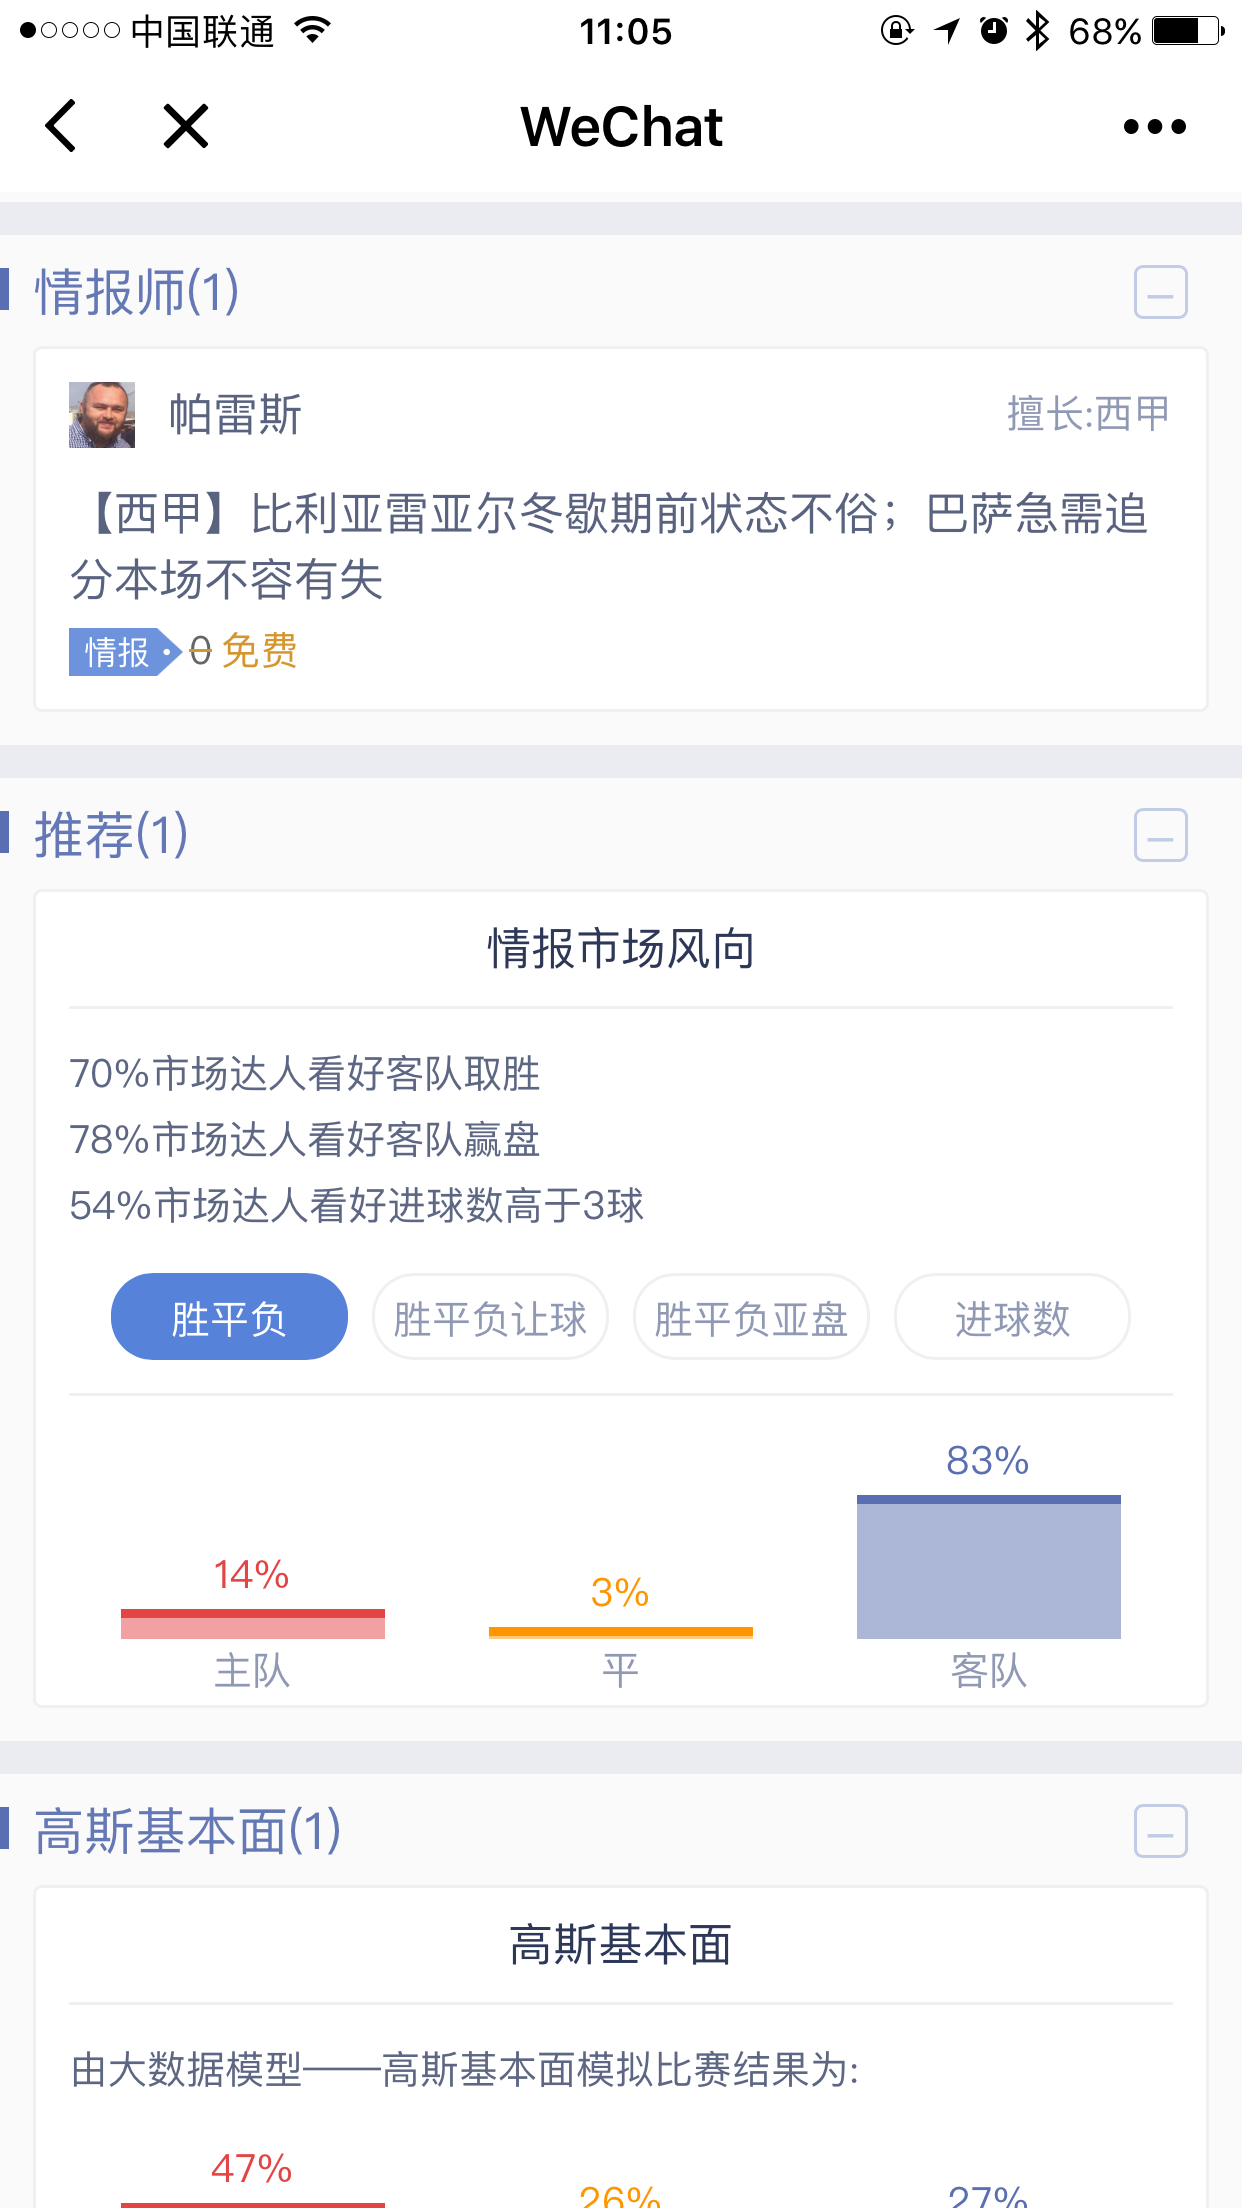The height and width of the screenshot is (2208, 1242).
Task: Switch to the 胜平负让球 tab
Action: (x=490, y=1317)
